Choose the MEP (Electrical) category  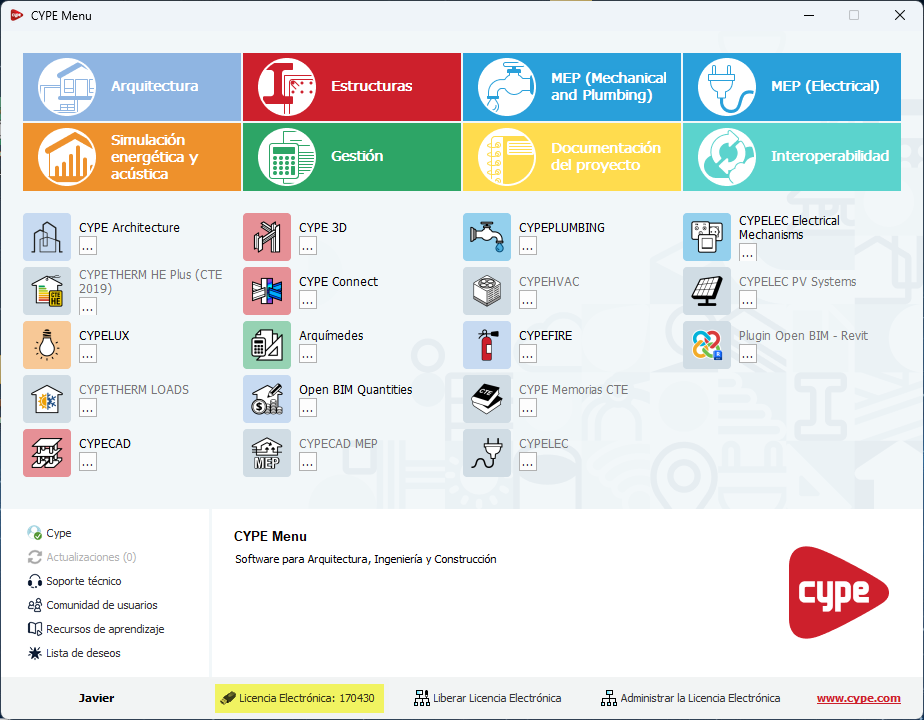pos(792,87)
